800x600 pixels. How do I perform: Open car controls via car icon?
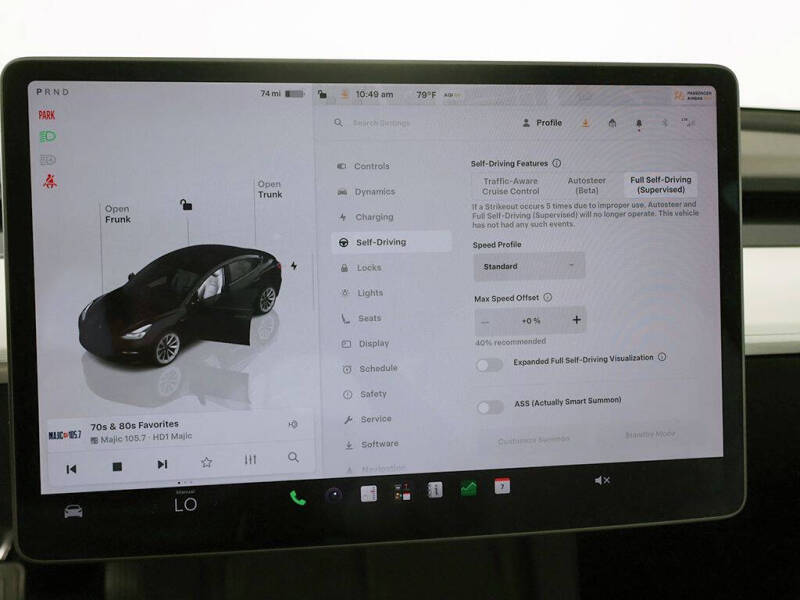(x=73, y=511)
